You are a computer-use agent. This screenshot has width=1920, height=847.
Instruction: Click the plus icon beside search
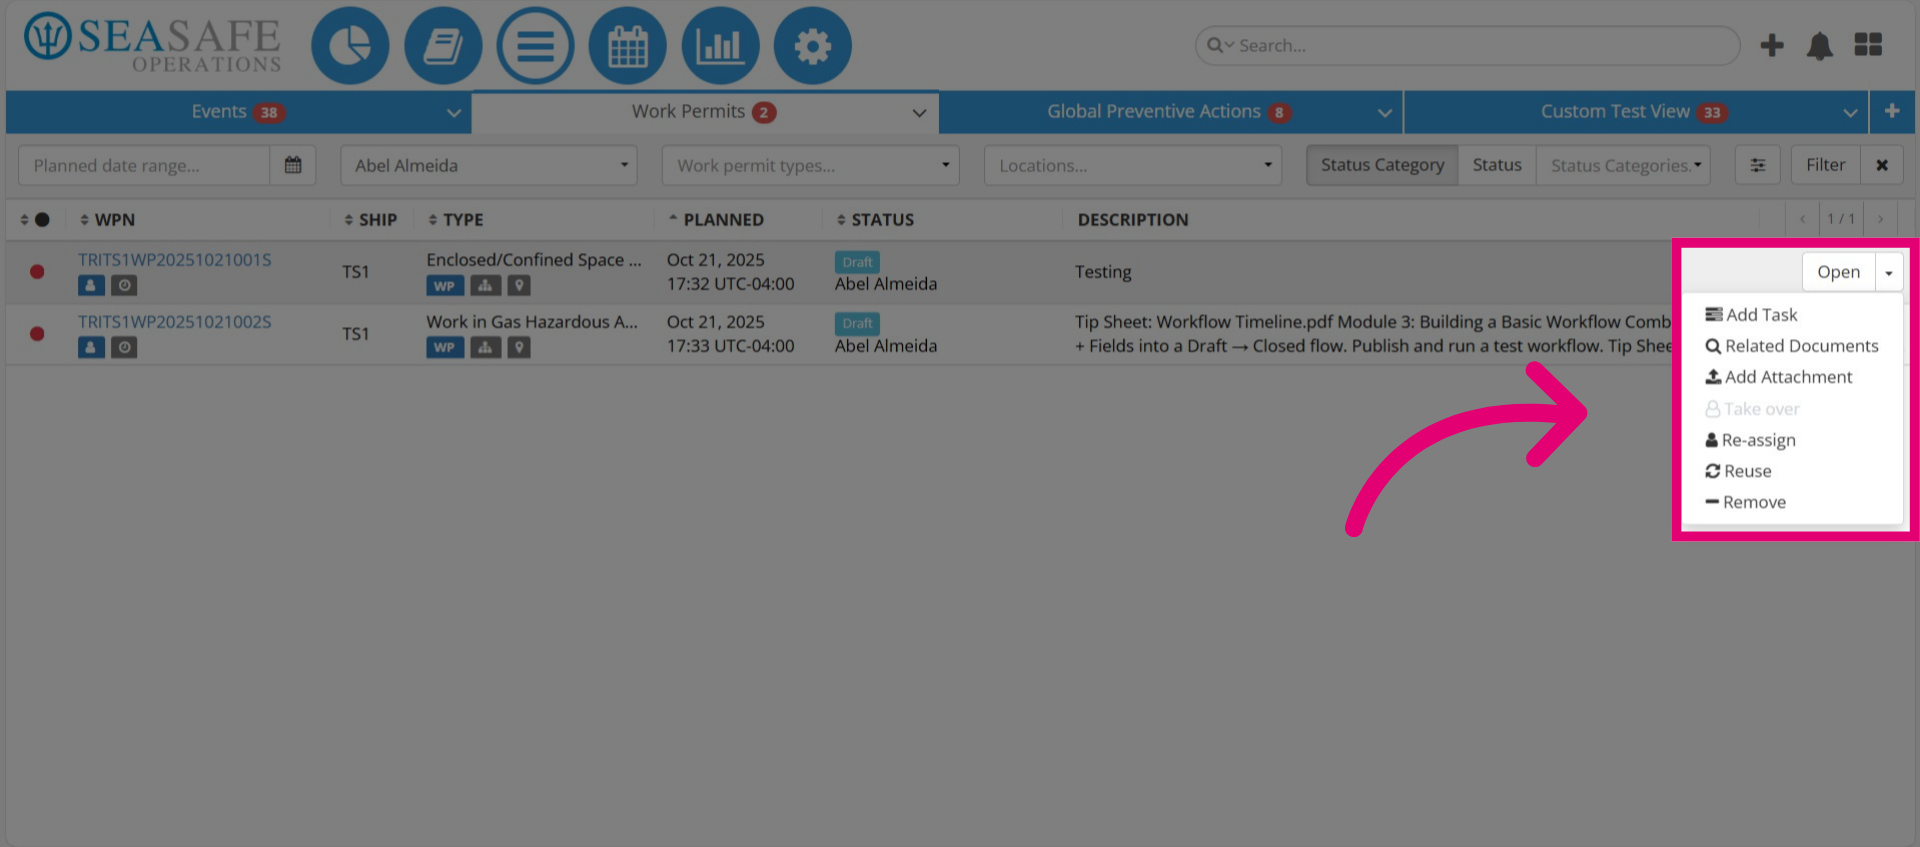tap(1772, 45)
